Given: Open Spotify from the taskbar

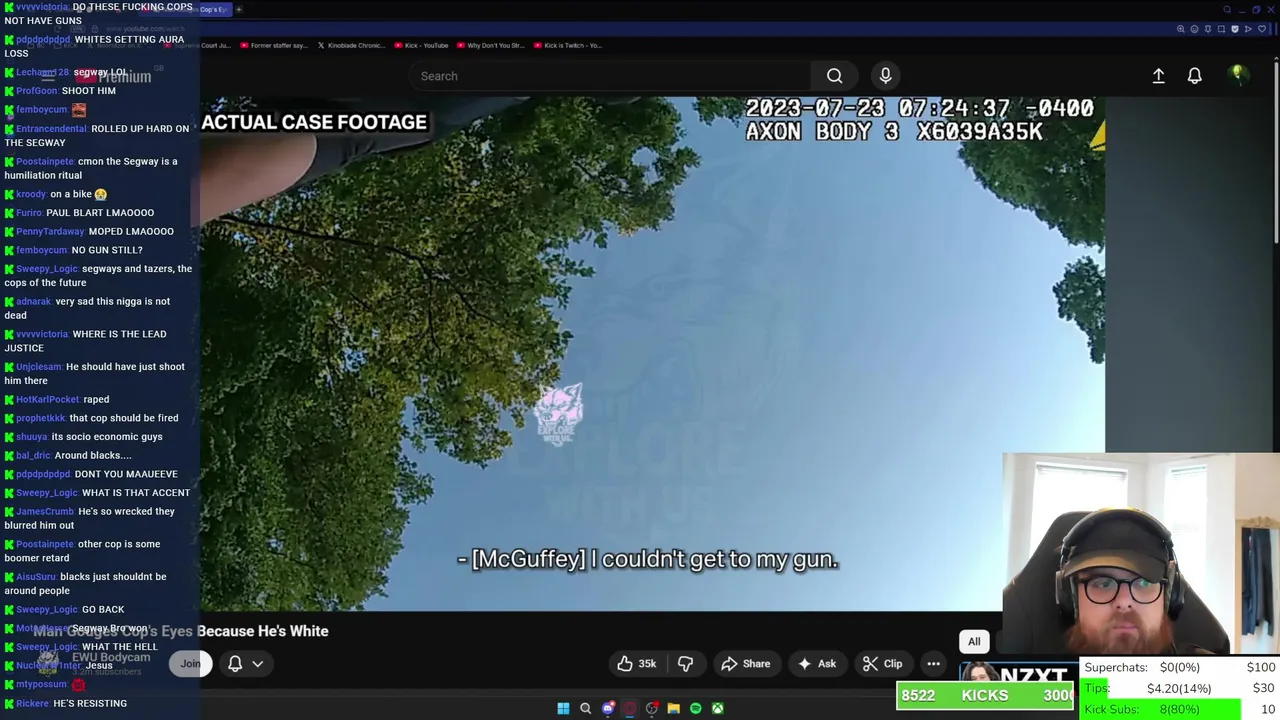Looking at the screenshot, I should point(695,708).
